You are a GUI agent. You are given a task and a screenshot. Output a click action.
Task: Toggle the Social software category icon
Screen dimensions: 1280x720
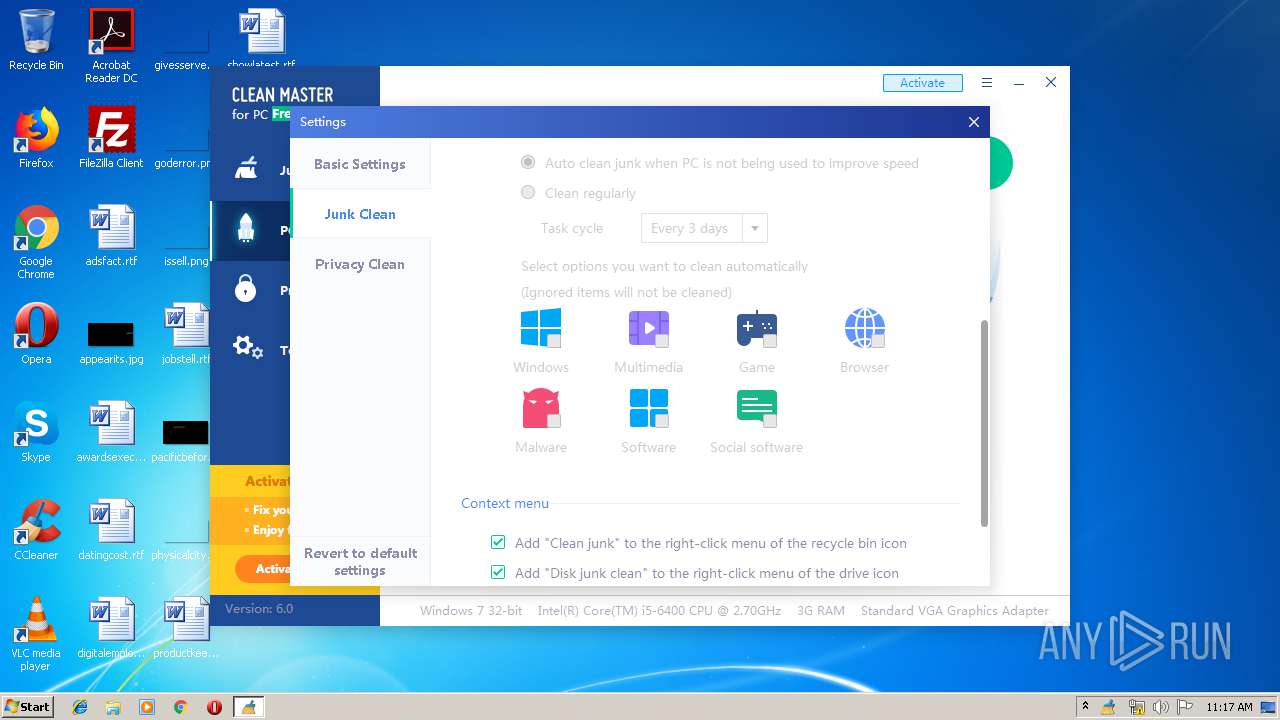[757, 408]
